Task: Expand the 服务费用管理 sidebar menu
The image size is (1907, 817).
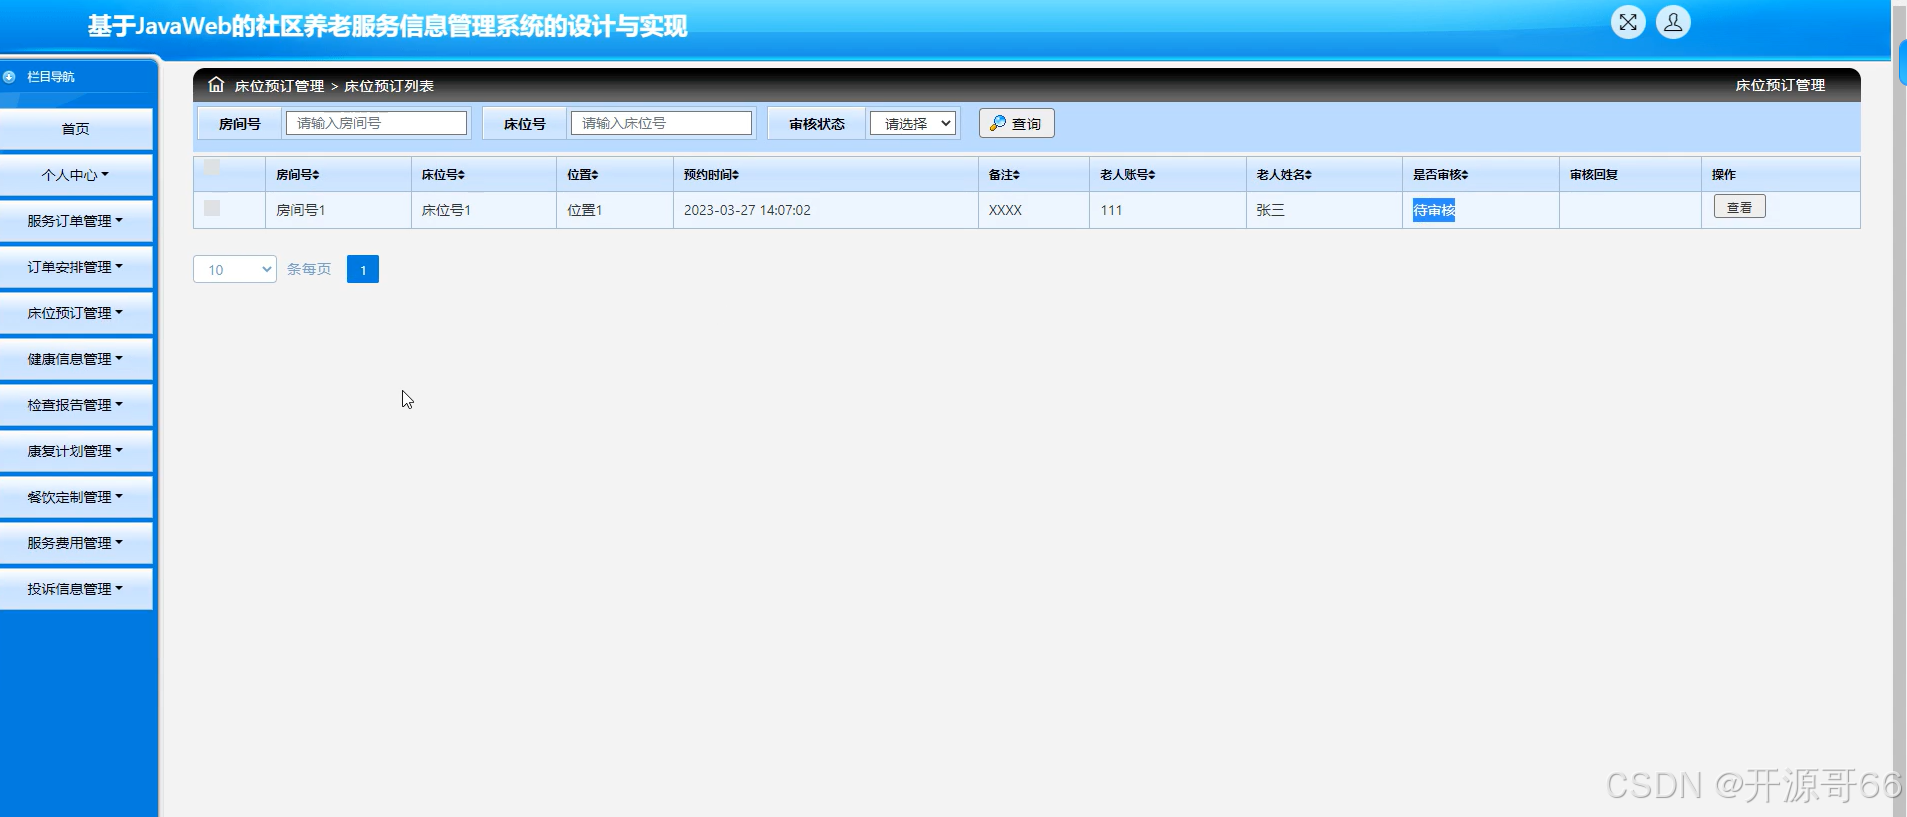Action: coord(76,543)
